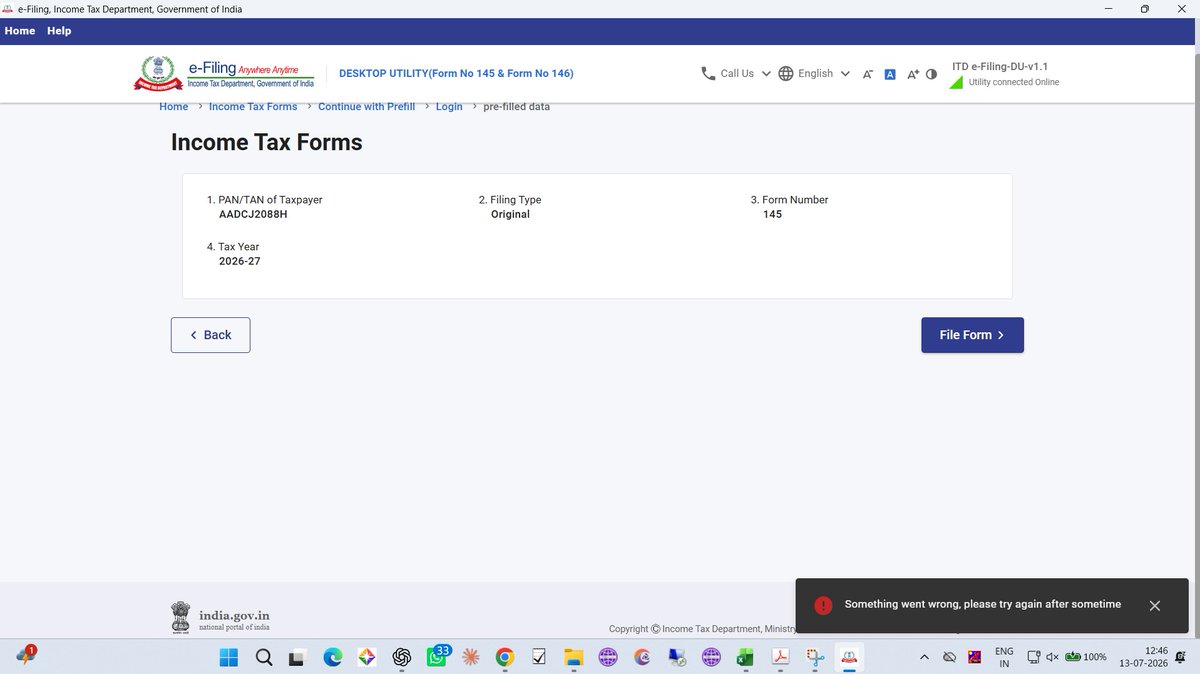Click the DESKTOP UTILITY Form No 145 heading
This screenshot has width=1200, height=674.
(x=456, y=74)
